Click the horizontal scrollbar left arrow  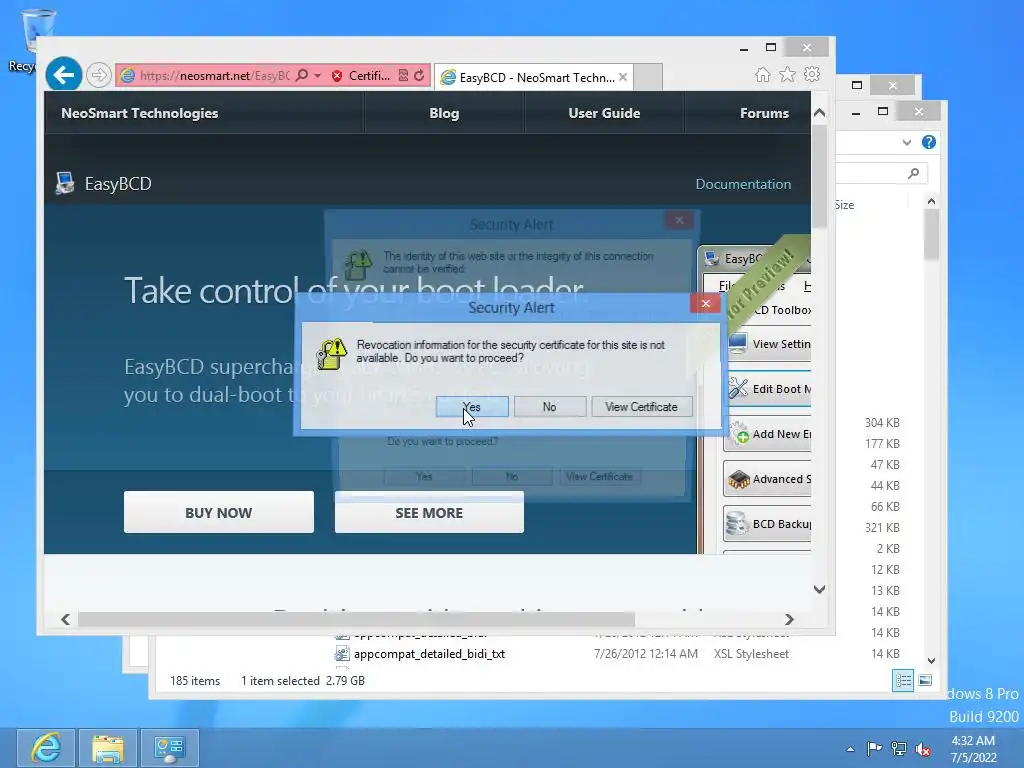click(65, 619)
